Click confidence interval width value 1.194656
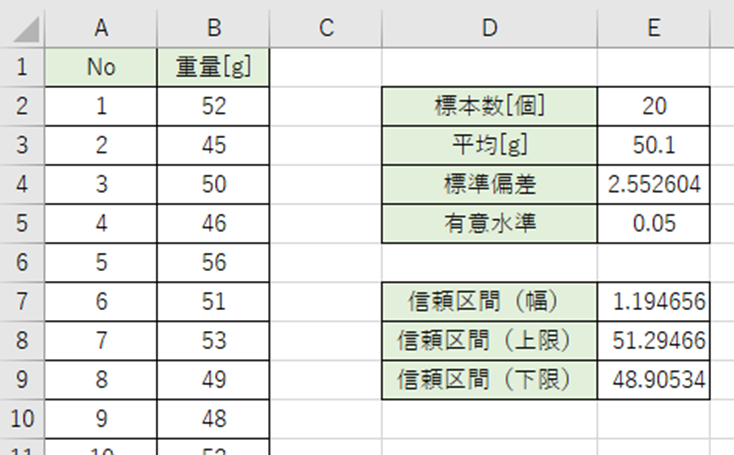Screen dimensions: 734x455 point(654,302)
